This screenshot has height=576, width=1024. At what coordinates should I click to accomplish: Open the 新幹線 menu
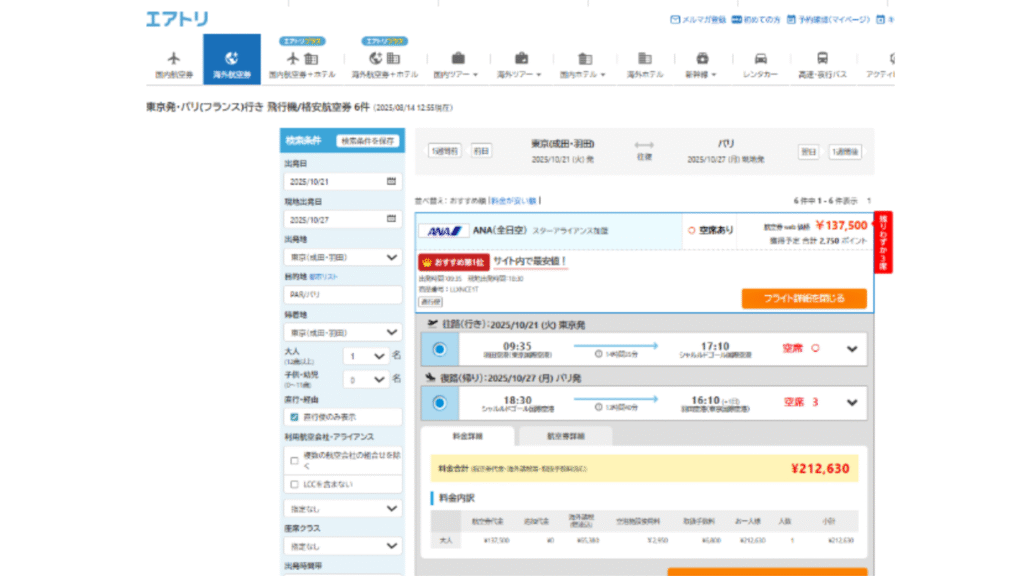(x=701, y=65)
